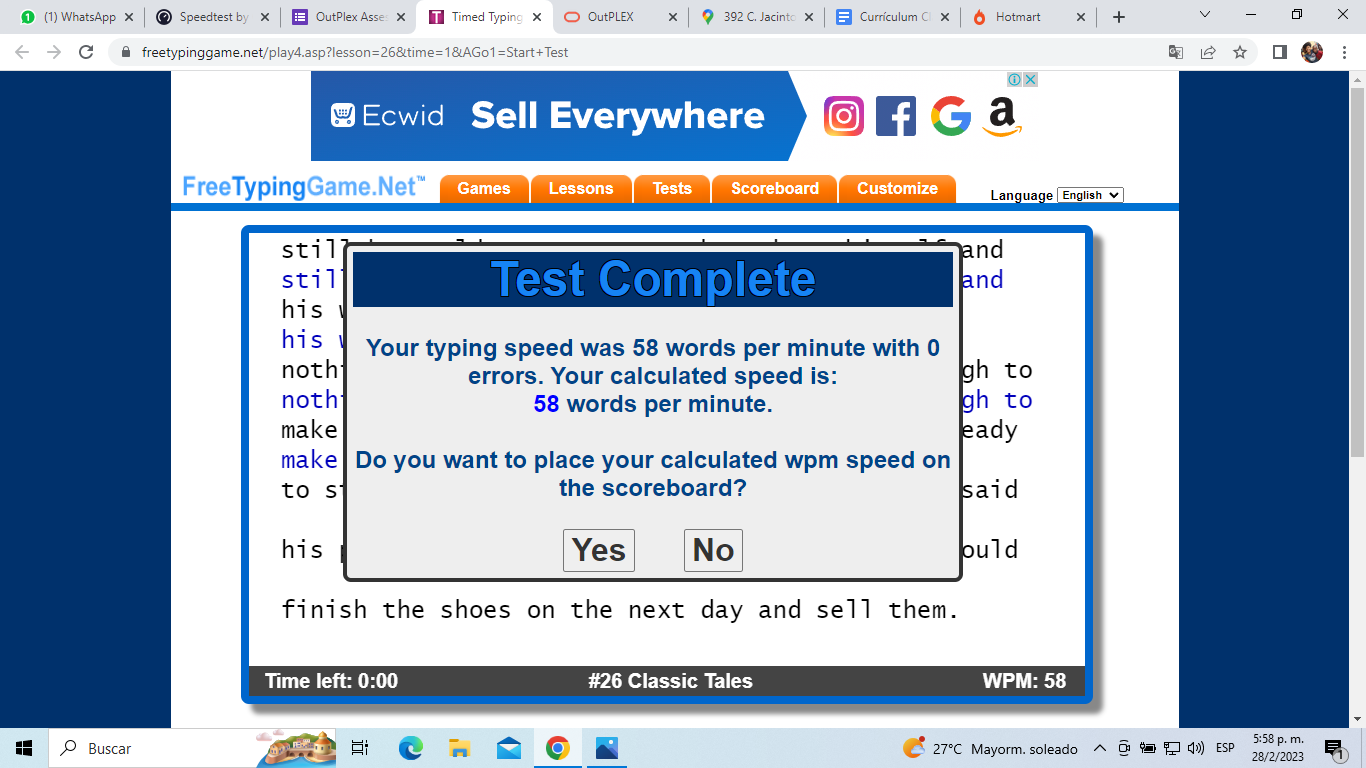This screenshot has height=768, width=1366.
Task: Switch to the Hotmart browser tab
Action: [x=1030, y=17]
